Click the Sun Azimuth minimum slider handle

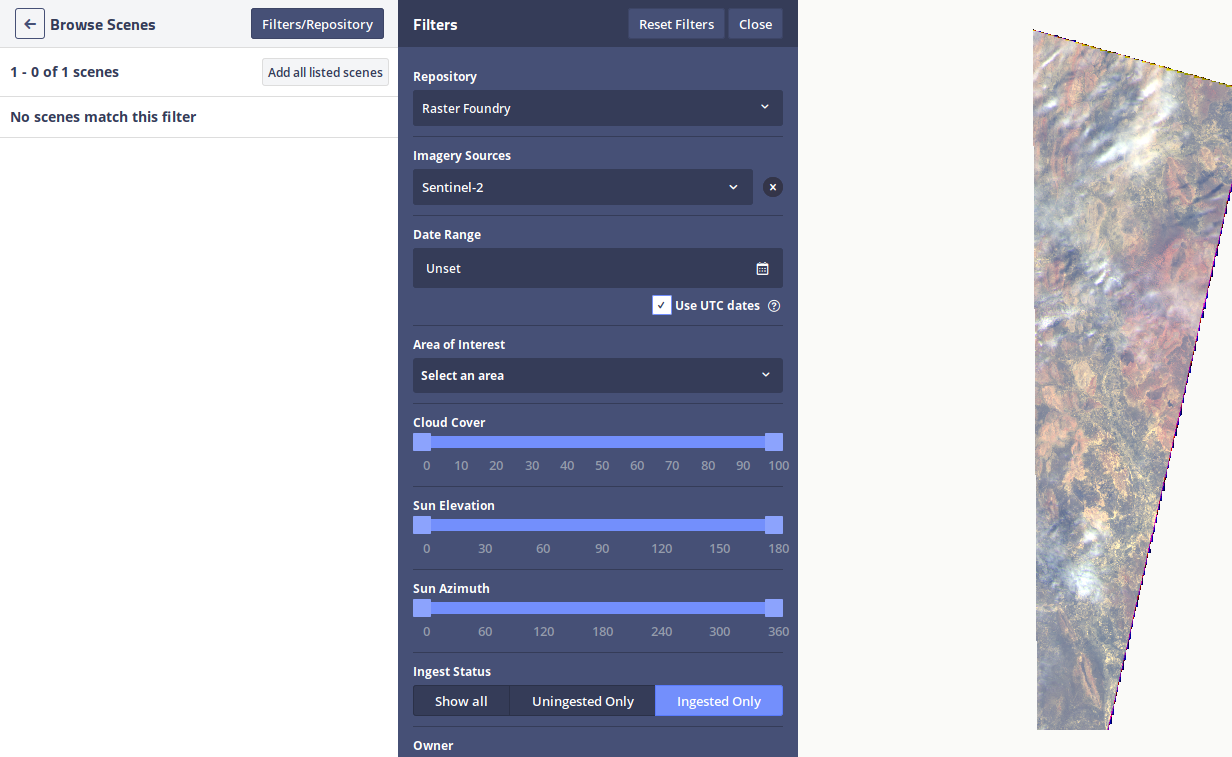coord(422,608)
